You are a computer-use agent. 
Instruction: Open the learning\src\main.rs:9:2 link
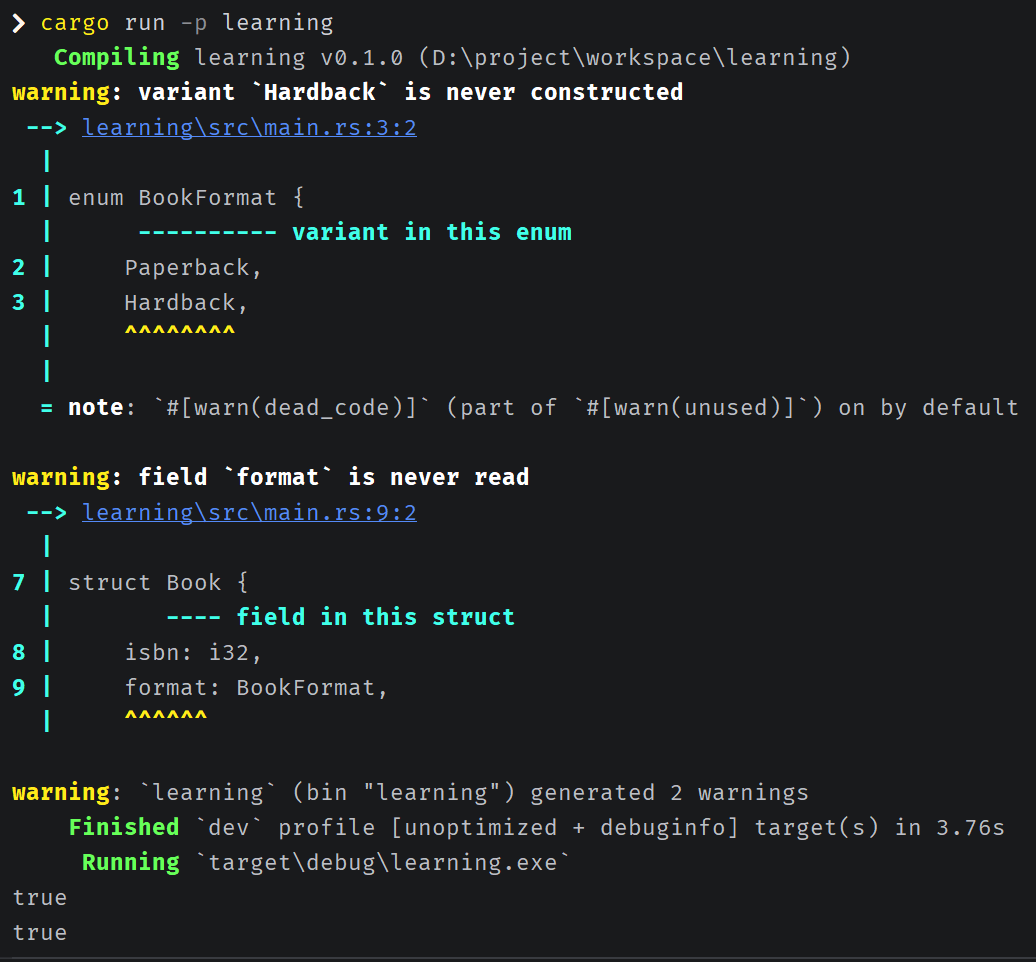(x=249, y=513)
